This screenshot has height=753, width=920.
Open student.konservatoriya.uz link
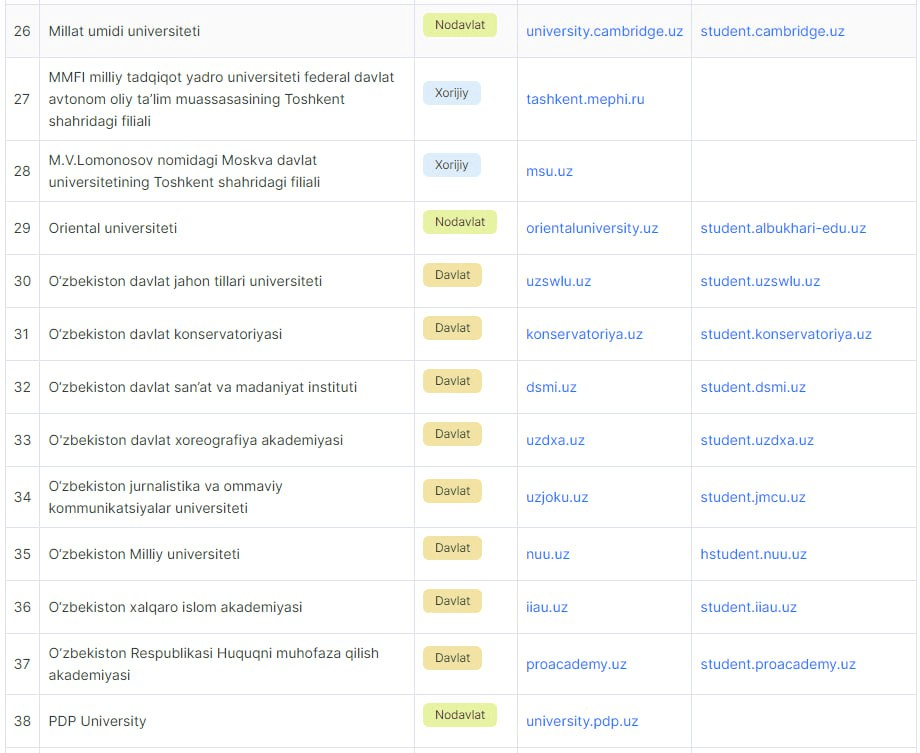tap(786, 334)
